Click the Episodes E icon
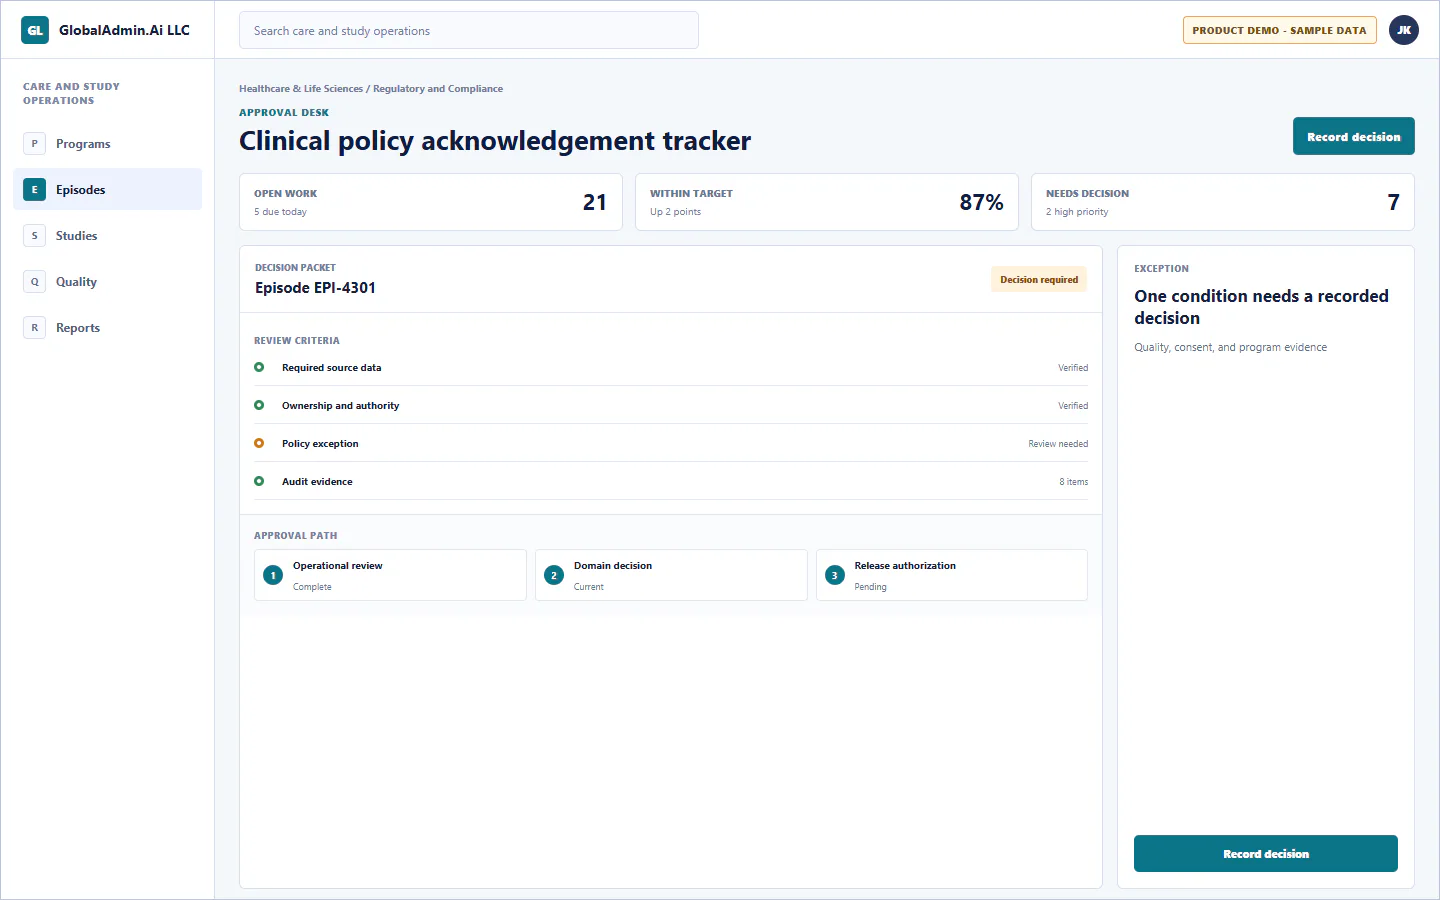 [34, 190]
